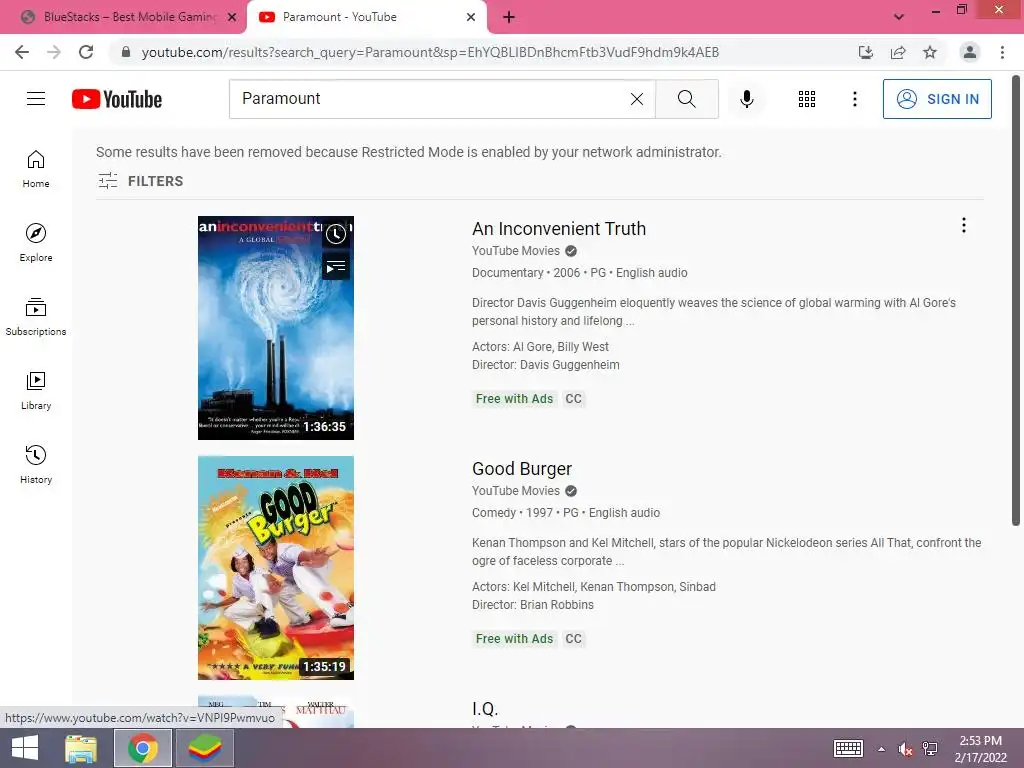Go back in browser history
1024x768 pixels.
tap(22, 52)
